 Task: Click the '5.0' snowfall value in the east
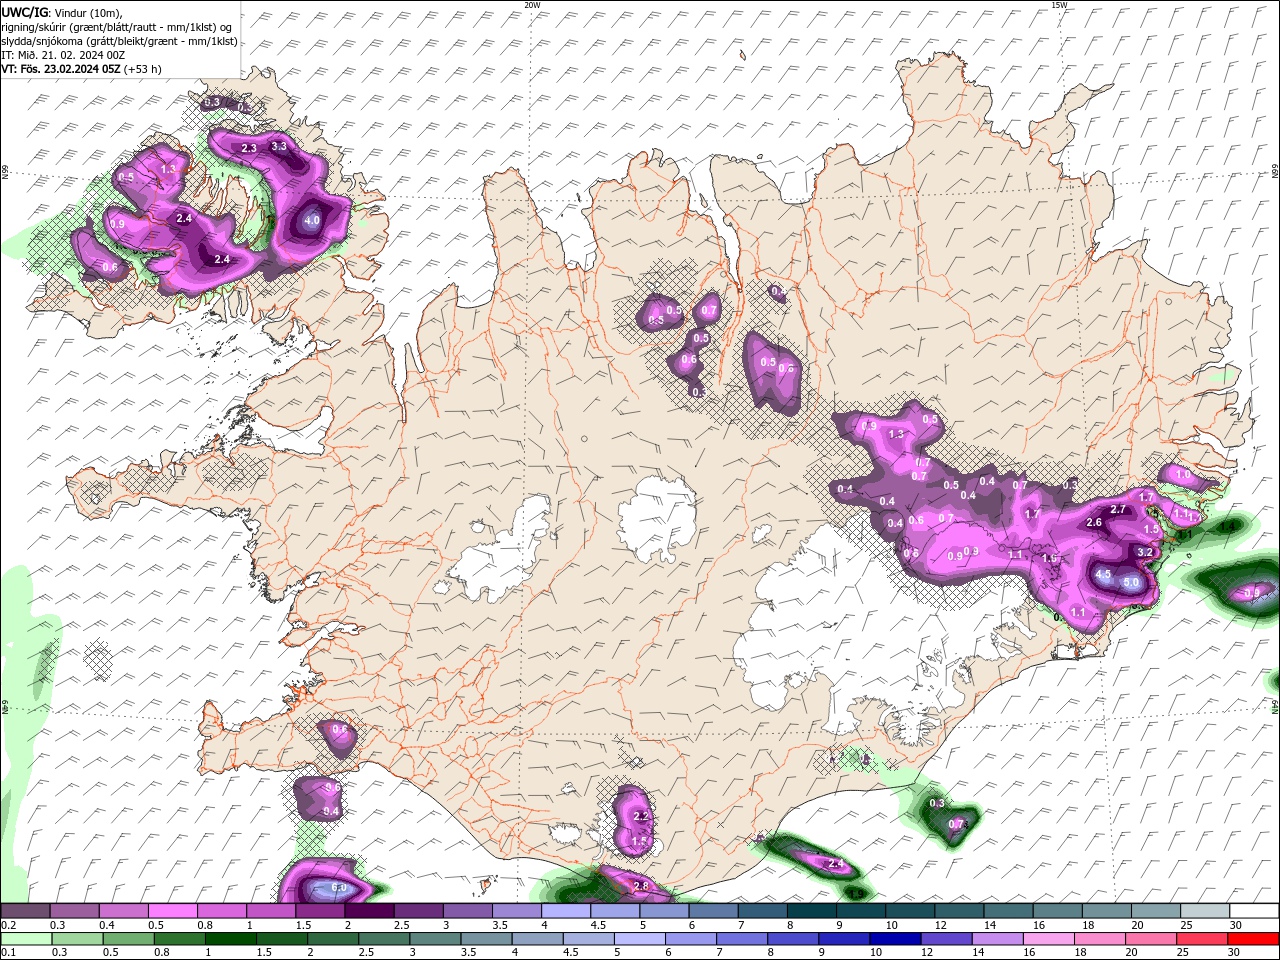pyautogui.click(x=1132, y=582)
